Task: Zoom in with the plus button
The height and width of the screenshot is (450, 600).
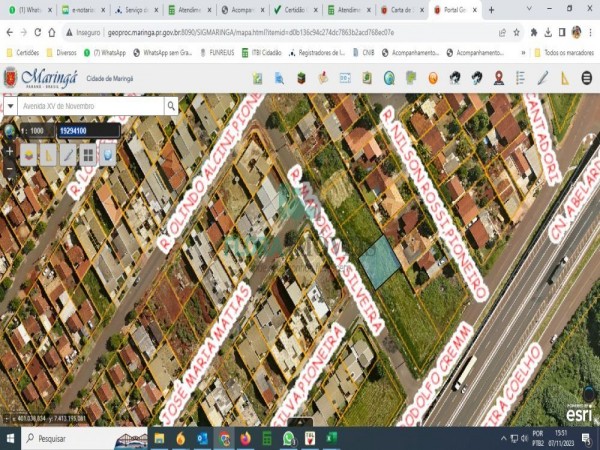Action: point(9,151)
